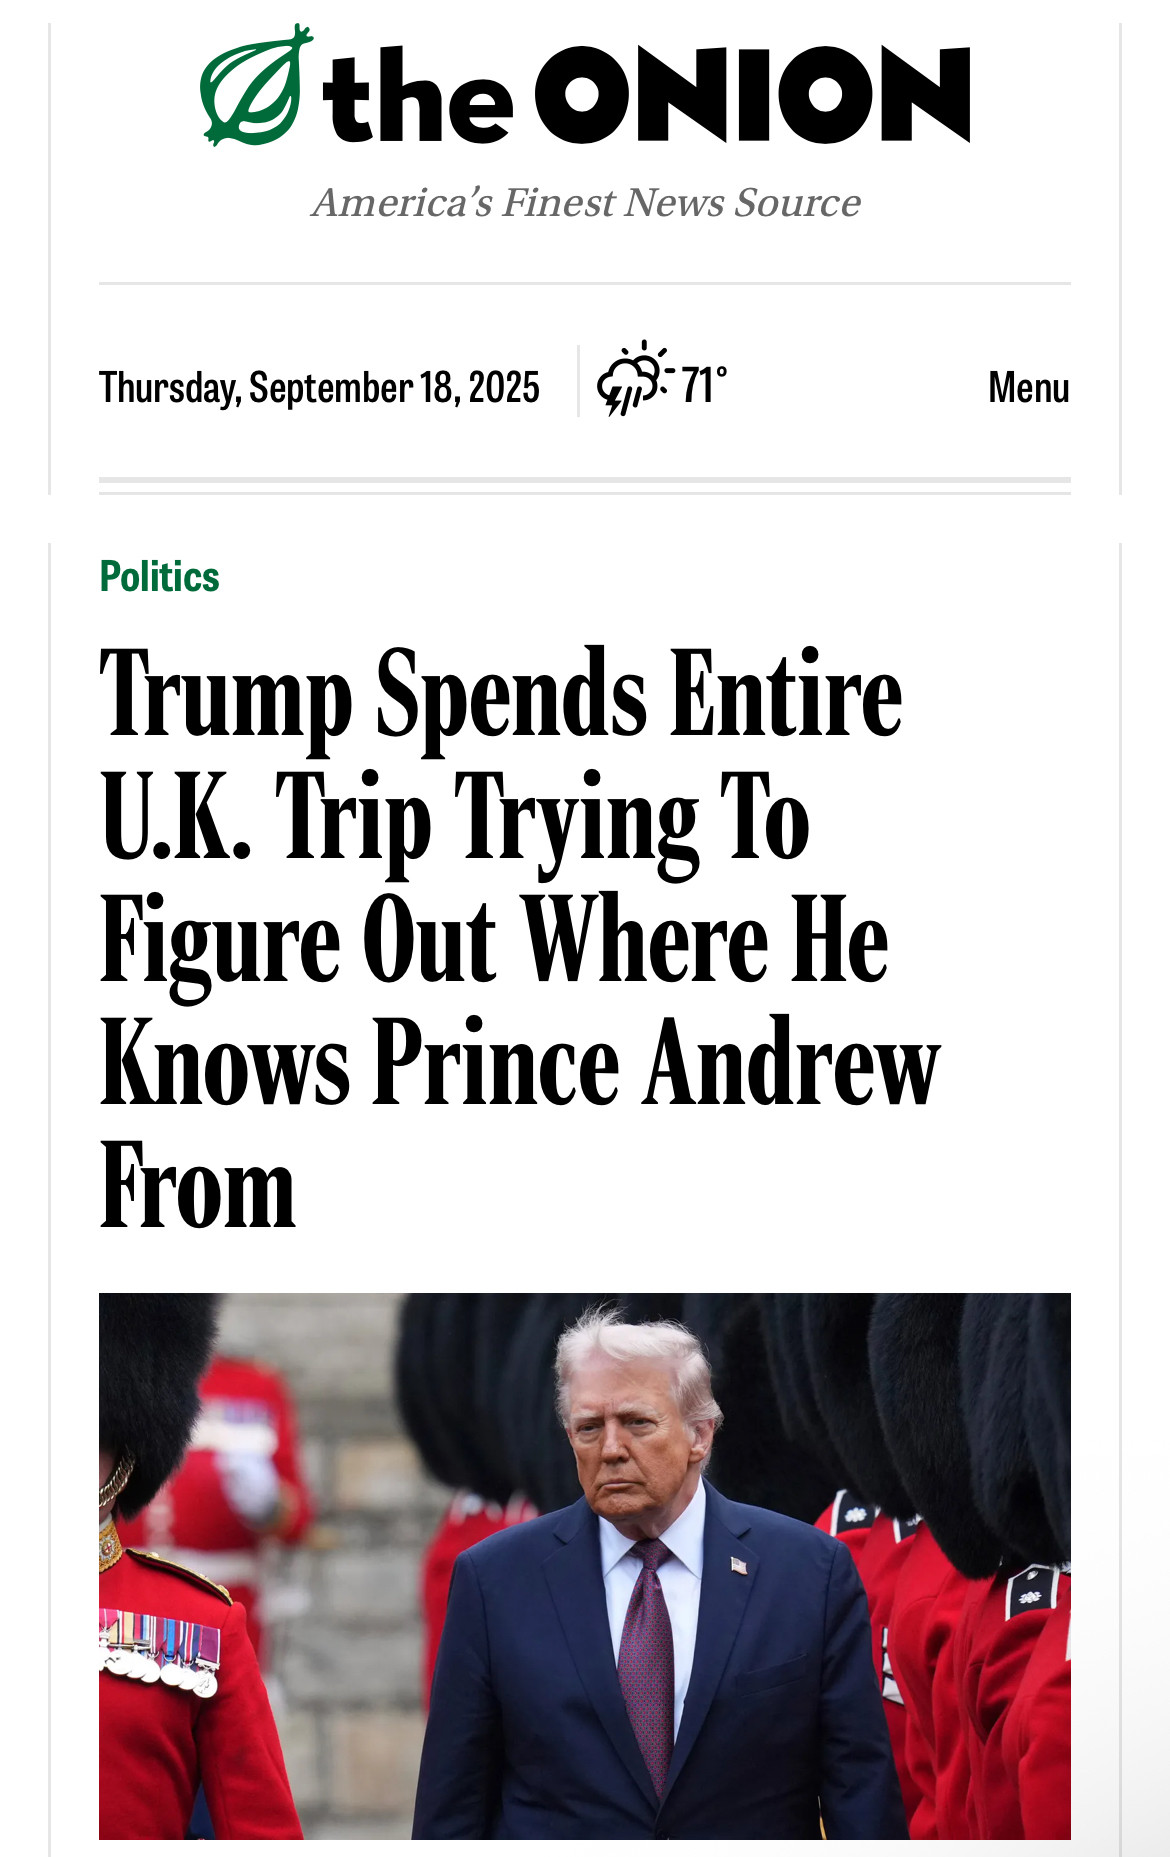Viewport: 1170px width, 1857px height.
Task: Click the word "From" ending the headline
Action: coord(198,1186)
